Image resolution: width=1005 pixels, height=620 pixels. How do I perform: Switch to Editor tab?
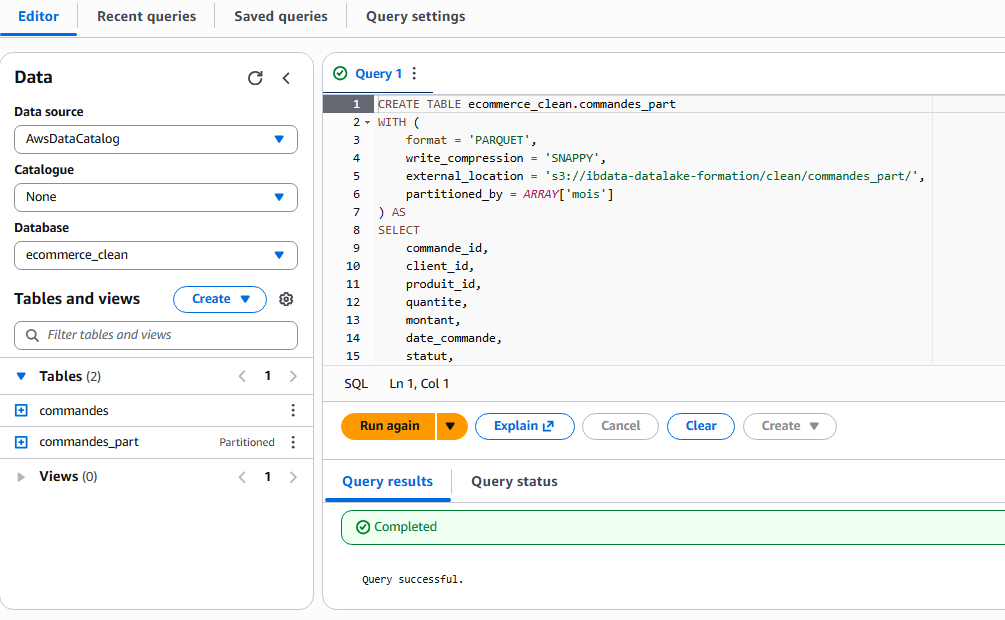coord(38,17)
